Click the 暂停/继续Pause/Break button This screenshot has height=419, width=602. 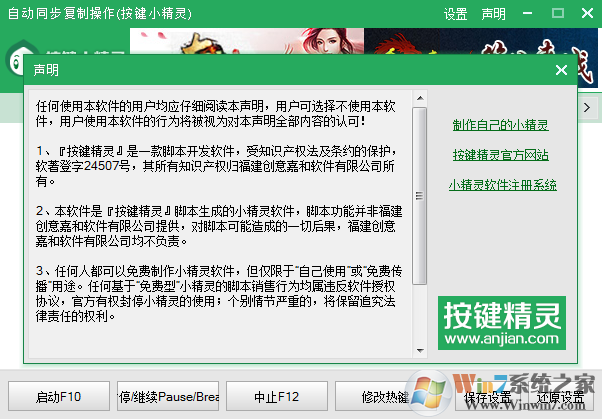point(168,396)
